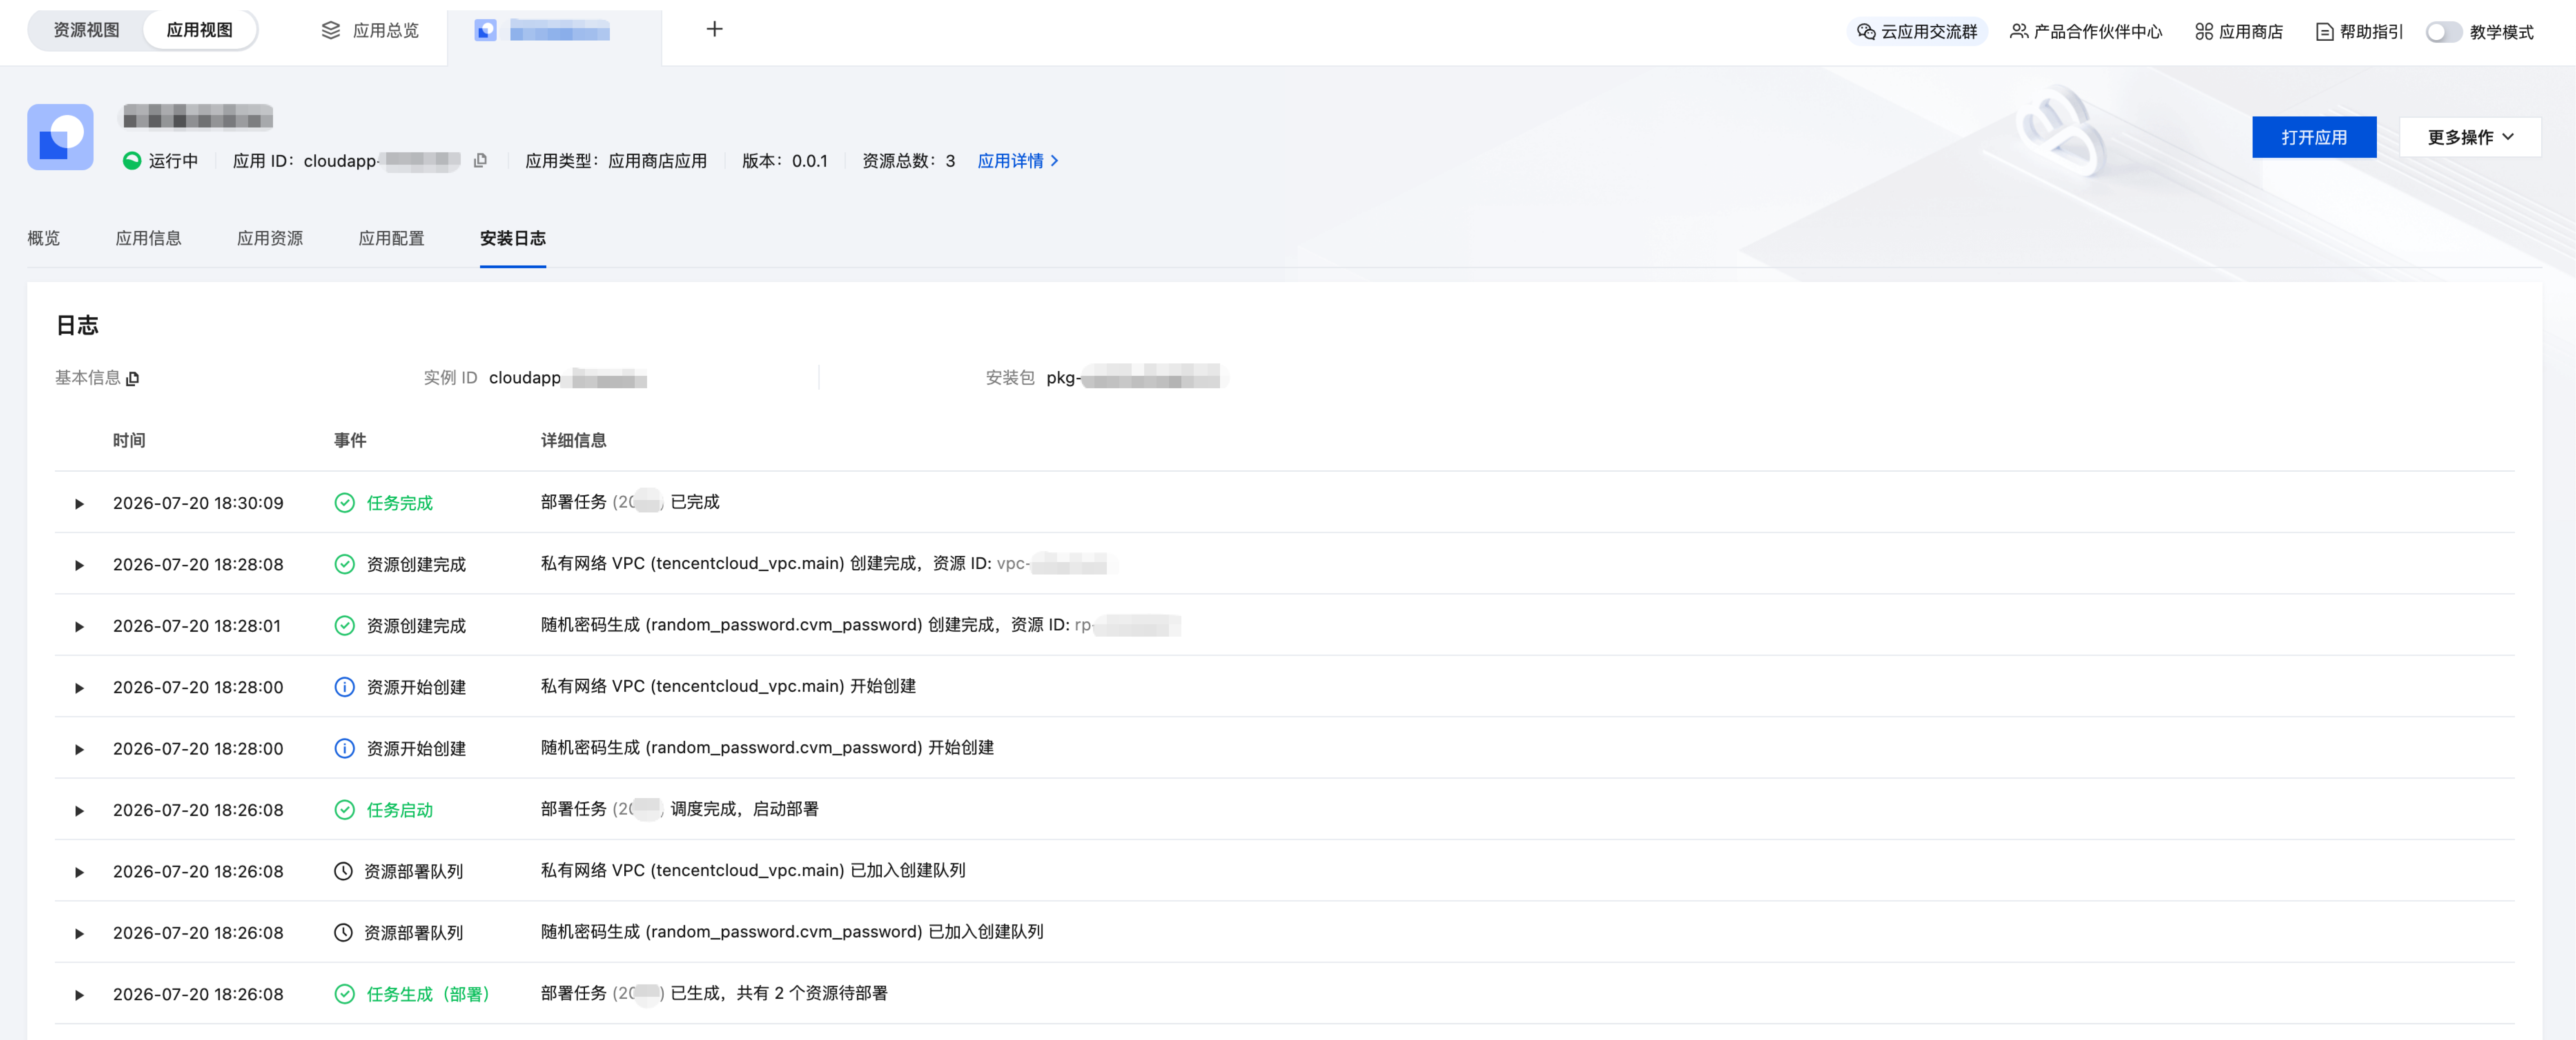2576x1040 pixels.
Task: Click the green check icon beside 任务完成
Action: coord(344,503)
